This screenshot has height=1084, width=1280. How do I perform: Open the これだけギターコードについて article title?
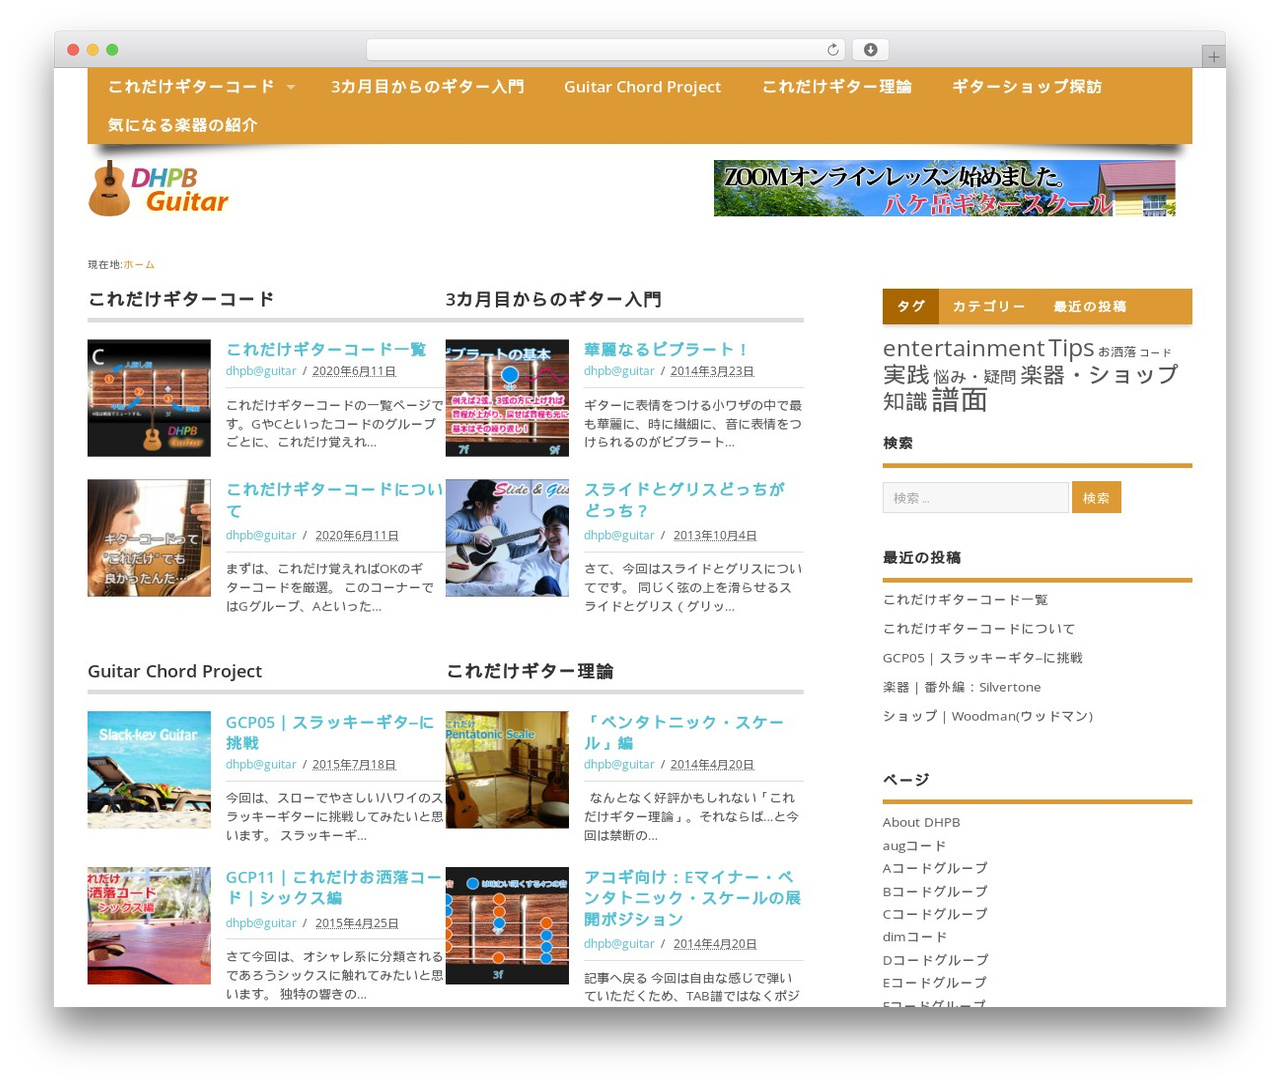pos(334,500)
